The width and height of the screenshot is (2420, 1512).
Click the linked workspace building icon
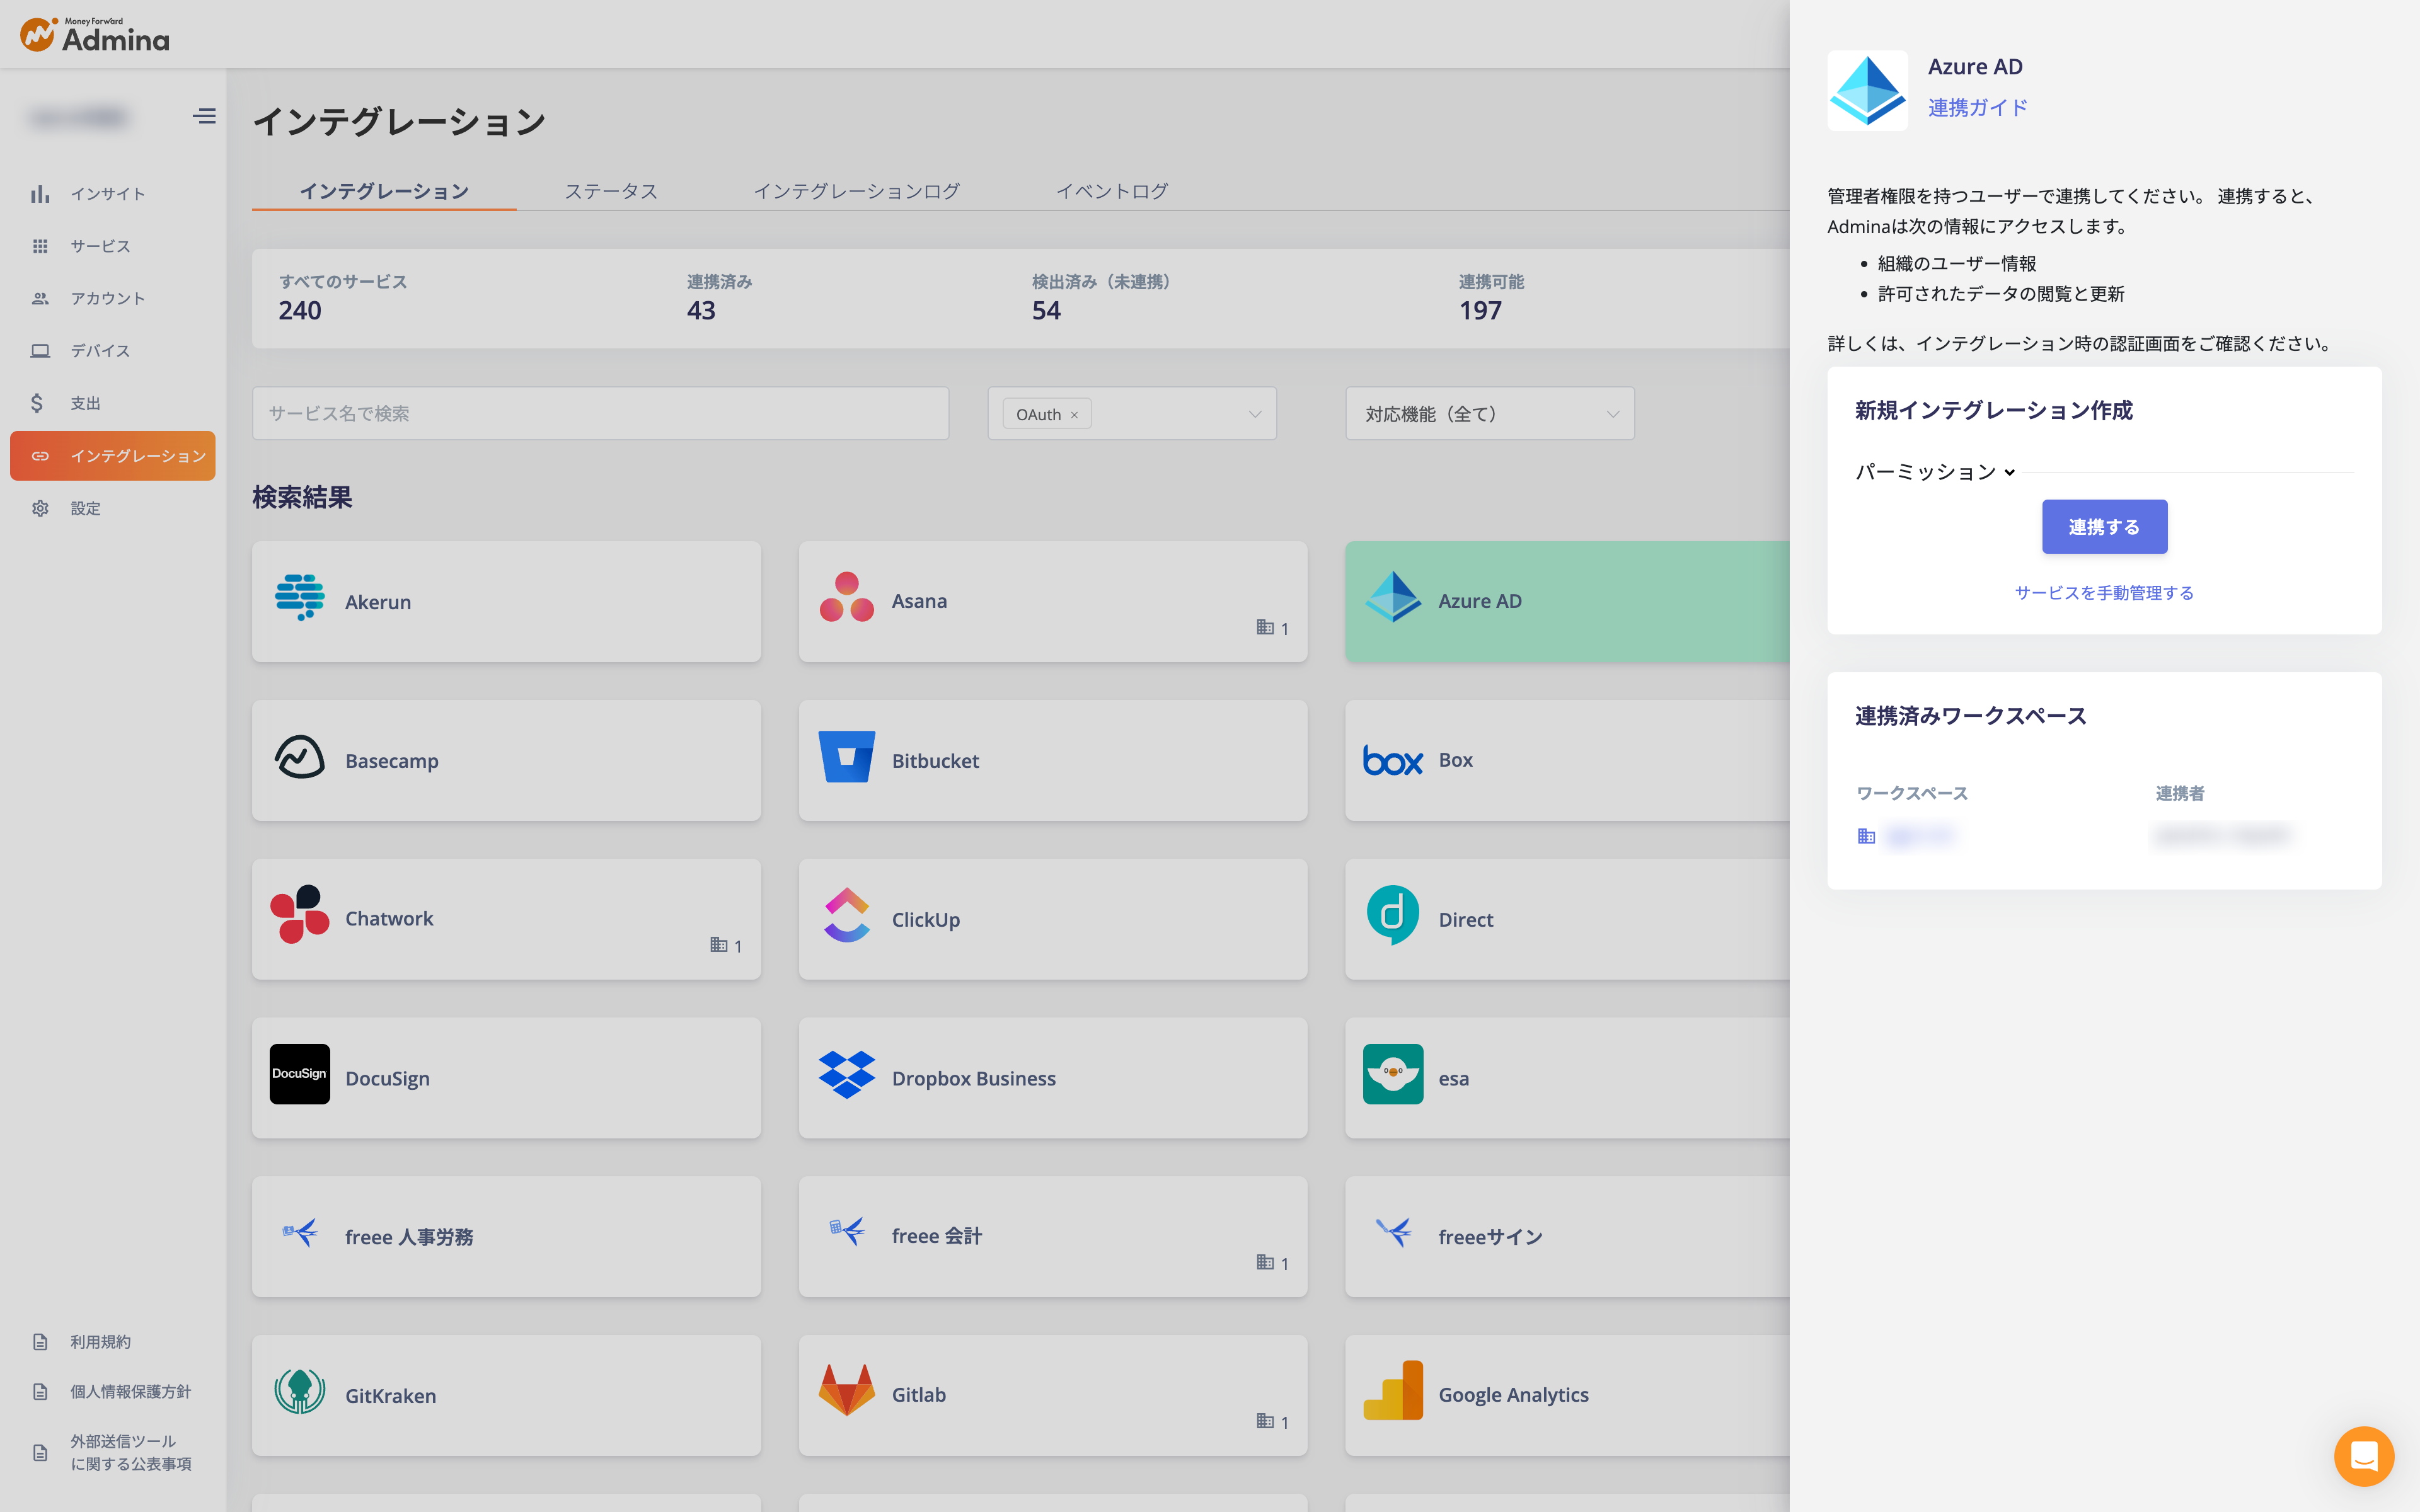click(x=1866, y=836)
